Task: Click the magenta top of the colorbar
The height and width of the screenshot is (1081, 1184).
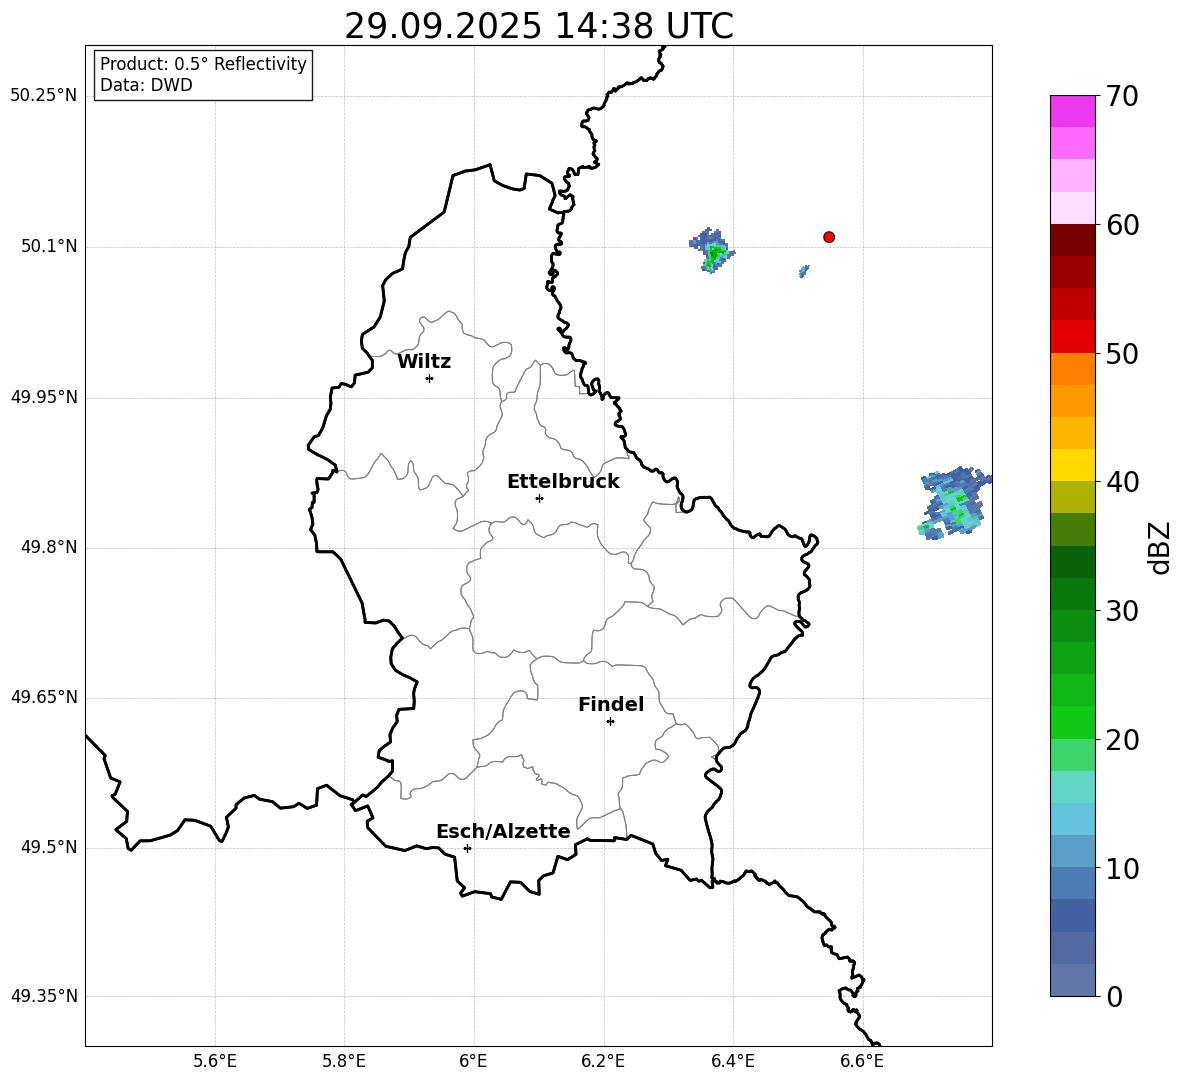Action: pos(1072,111)
